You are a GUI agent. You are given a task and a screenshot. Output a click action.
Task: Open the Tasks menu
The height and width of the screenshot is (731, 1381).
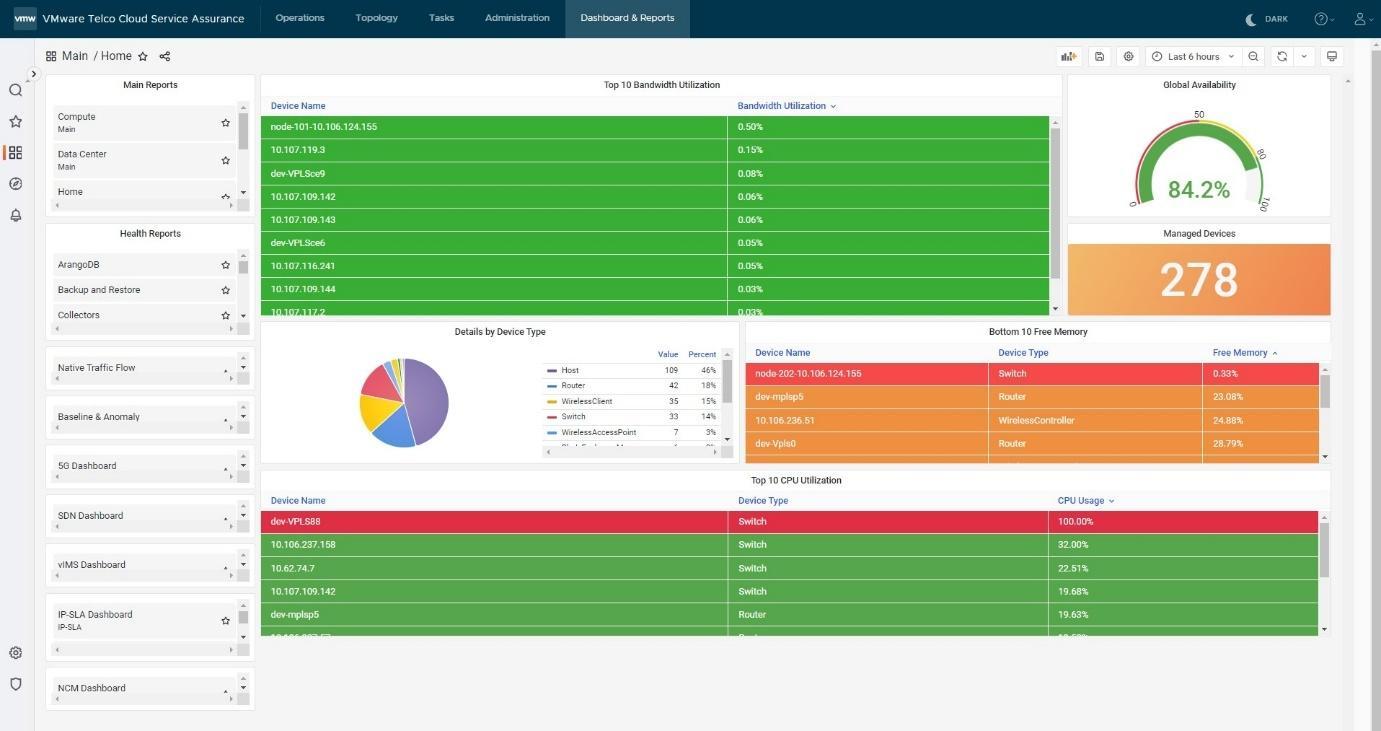(x=441, y=18)
